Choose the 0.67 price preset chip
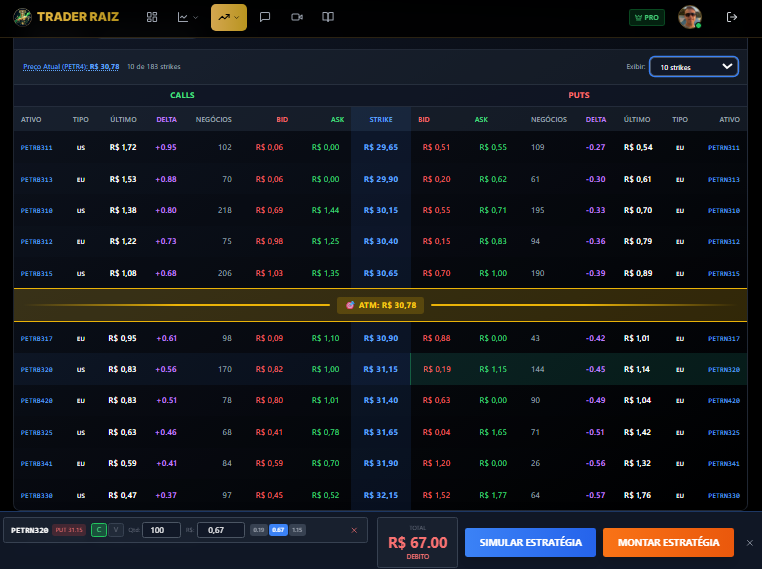Screen dimensions: 762x569 tap(278, 530)
